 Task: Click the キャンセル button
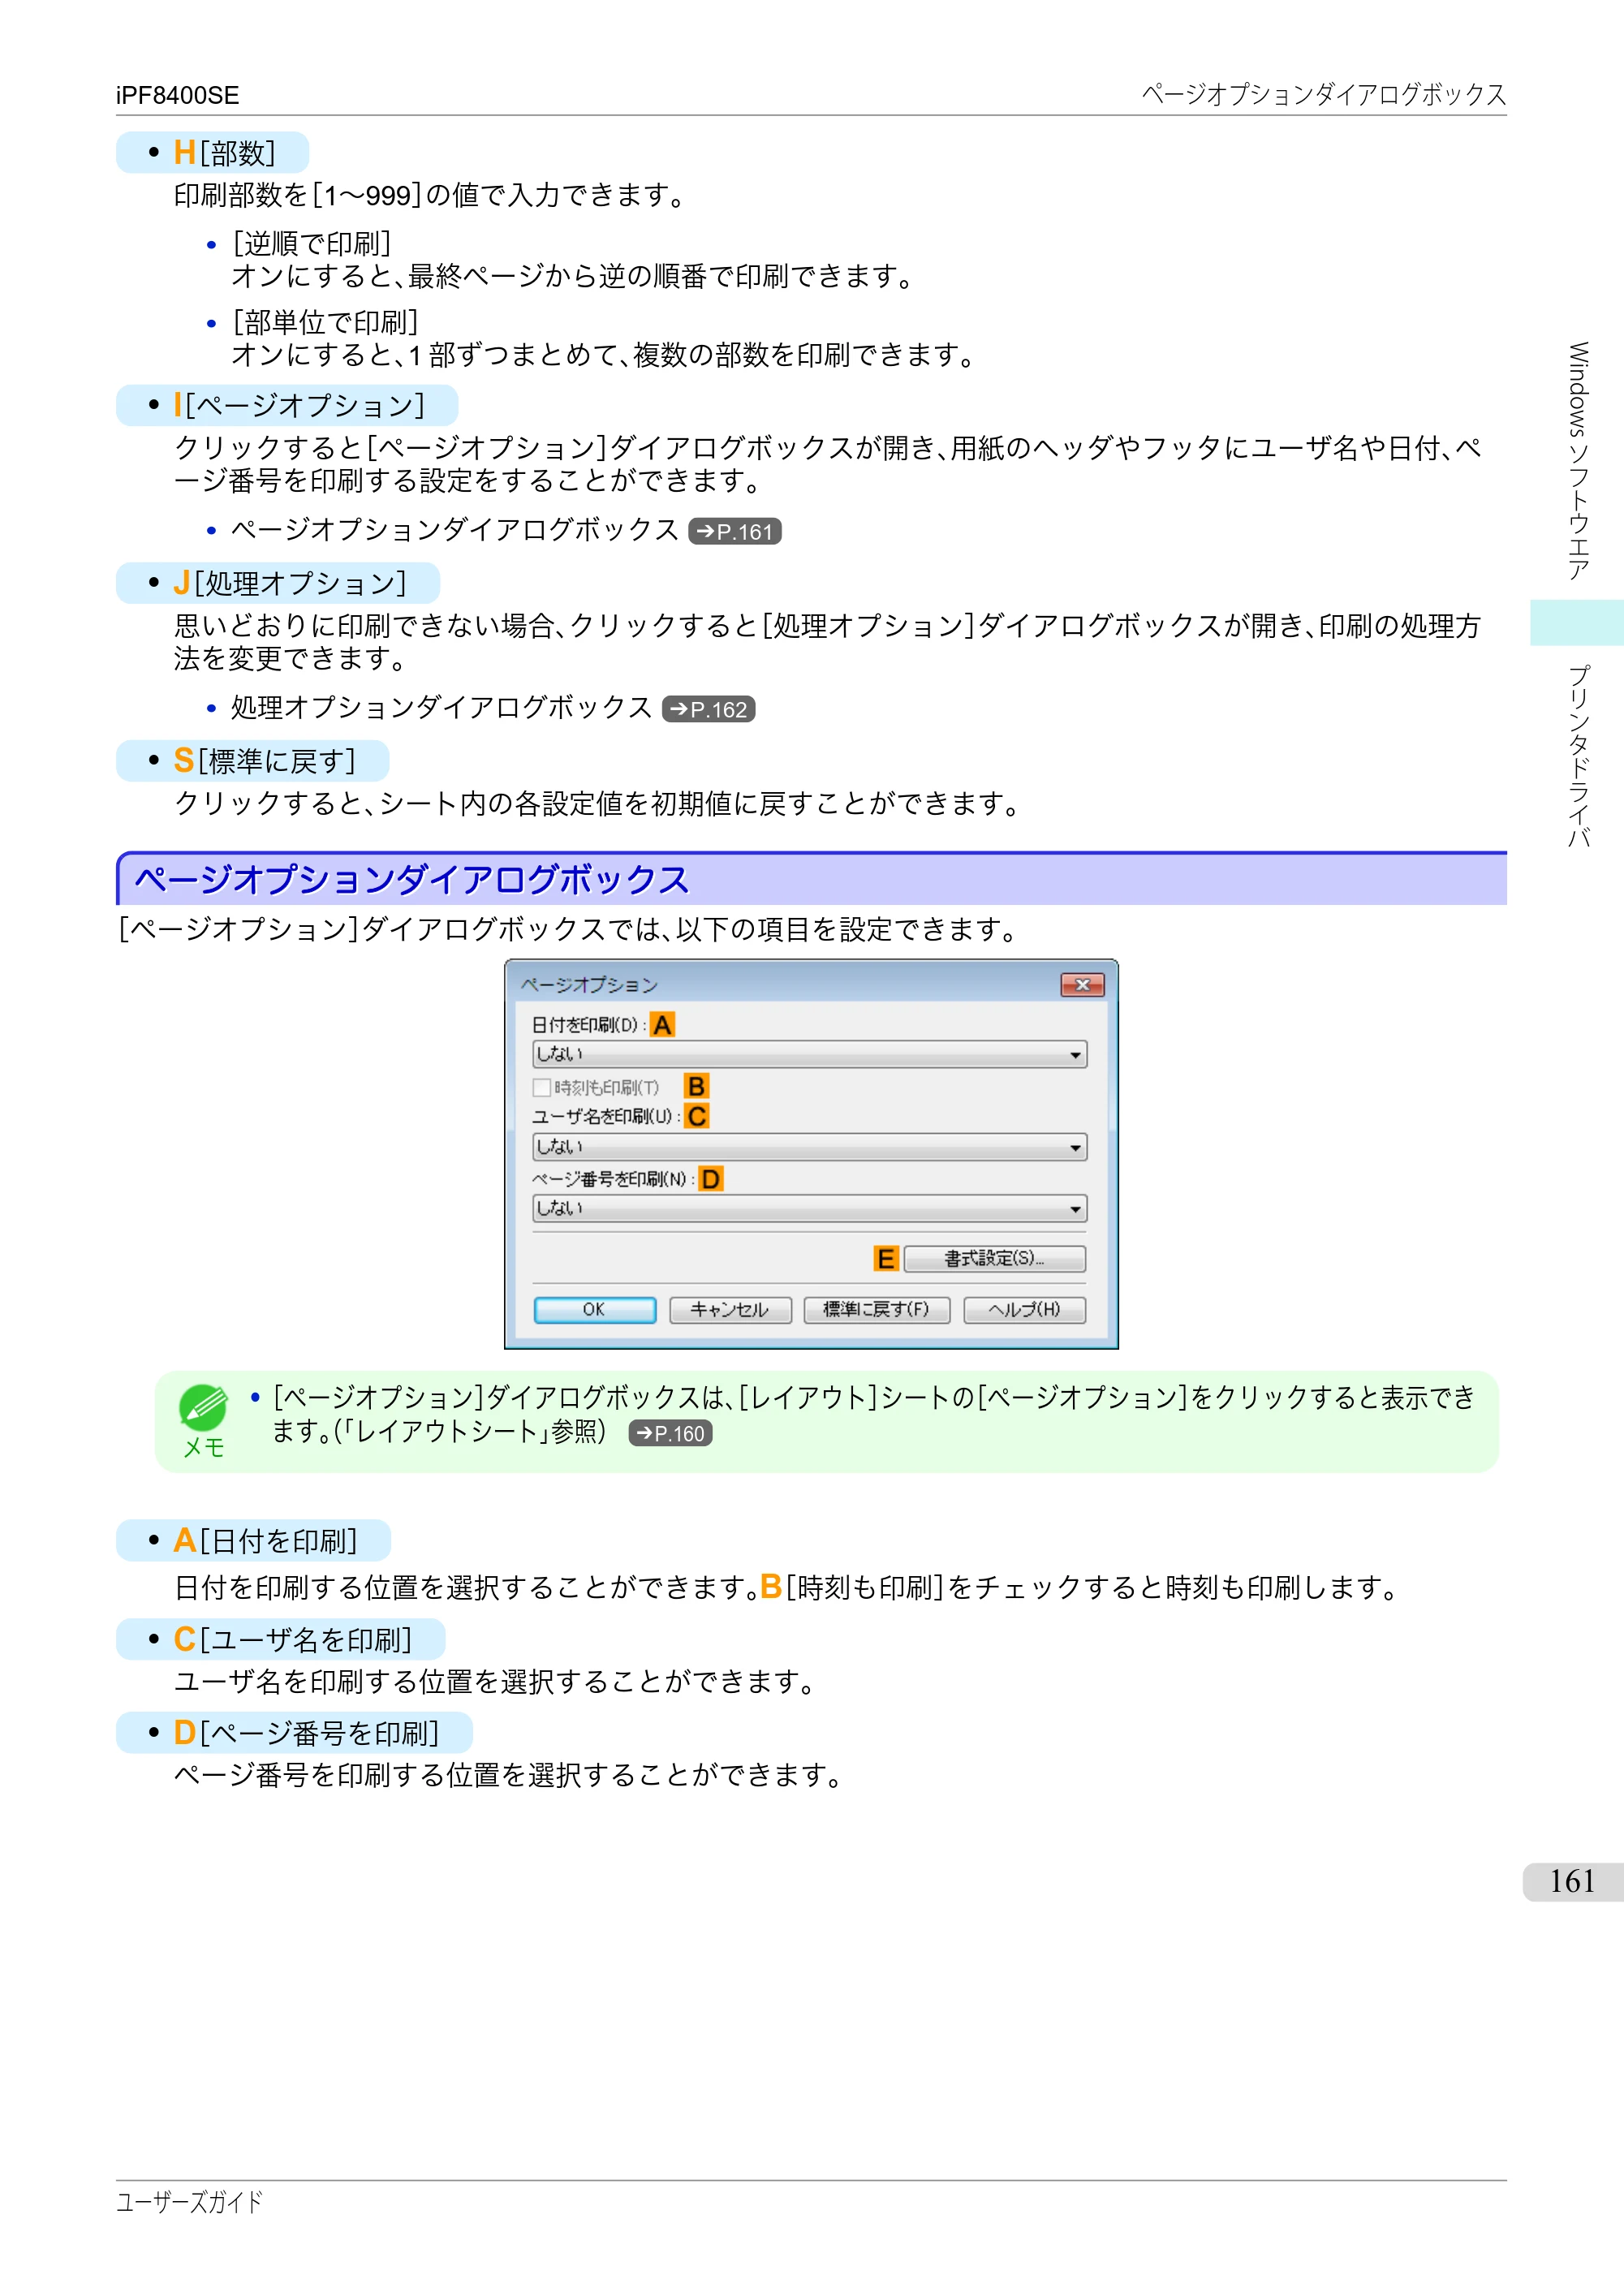coord(730,1310)
